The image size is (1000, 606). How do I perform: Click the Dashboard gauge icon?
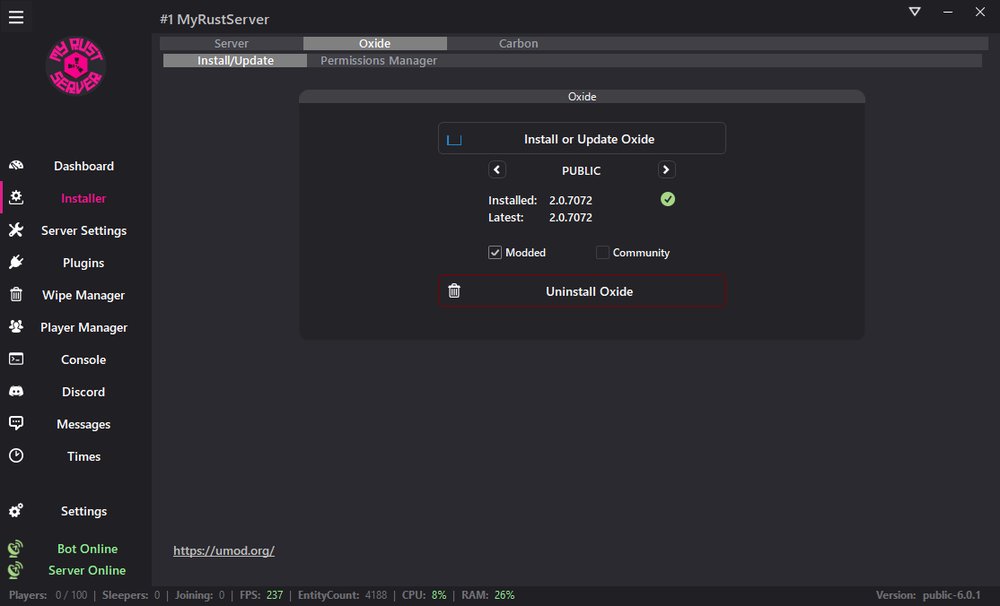16,165
